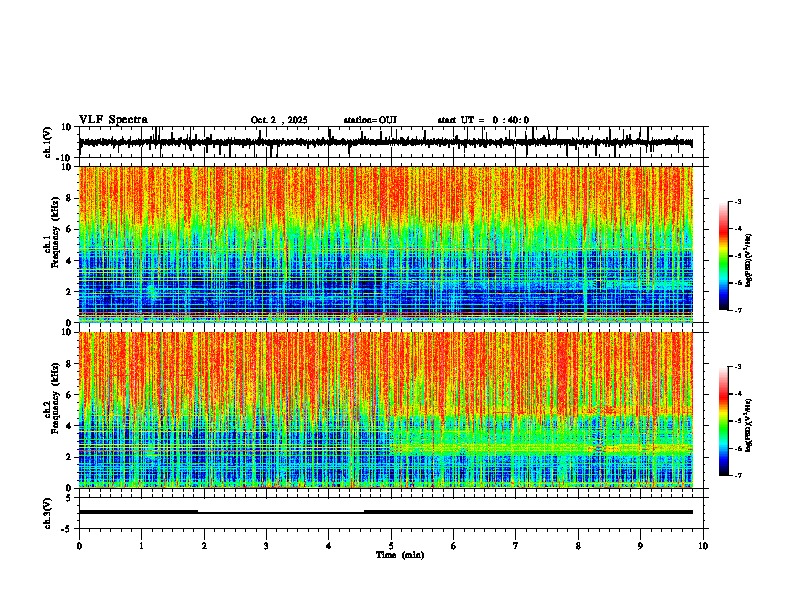Click time axis tick label "5"
Viewport: 792px width, 612px height.
pos(391,546)
